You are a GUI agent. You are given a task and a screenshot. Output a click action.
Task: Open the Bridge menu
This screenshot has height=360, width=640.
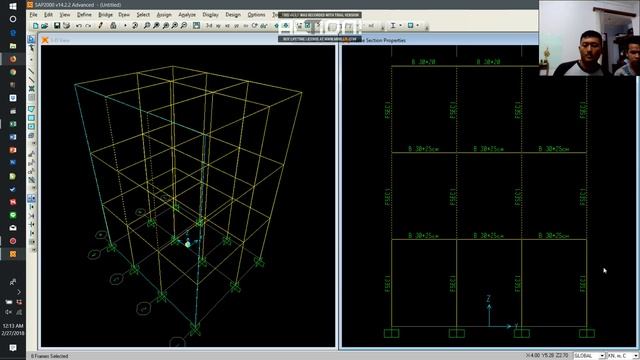(105, 15)
